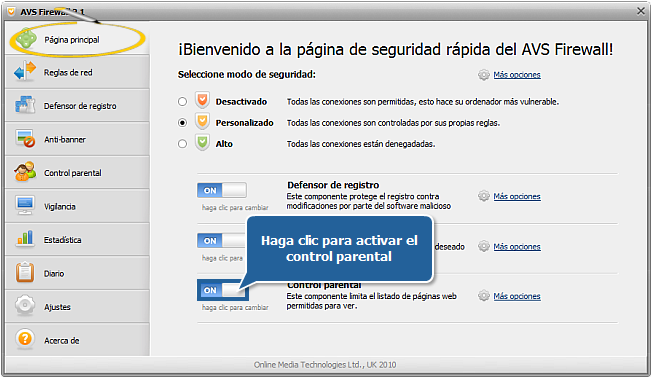
Task: Click the Personalizado mode label
Action: click(244, 123)
